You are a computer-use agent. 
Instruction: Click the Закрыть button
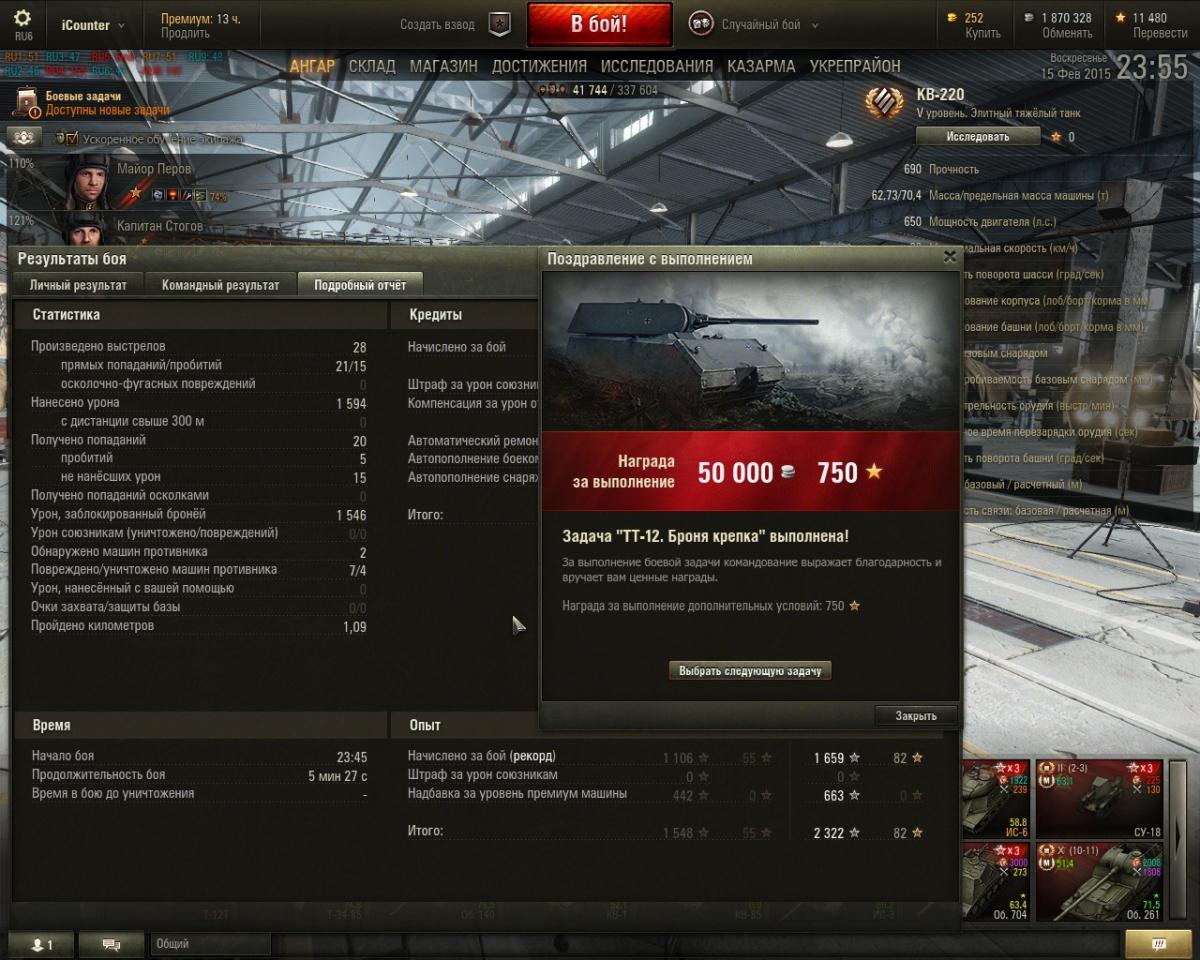tap(916, 716)
